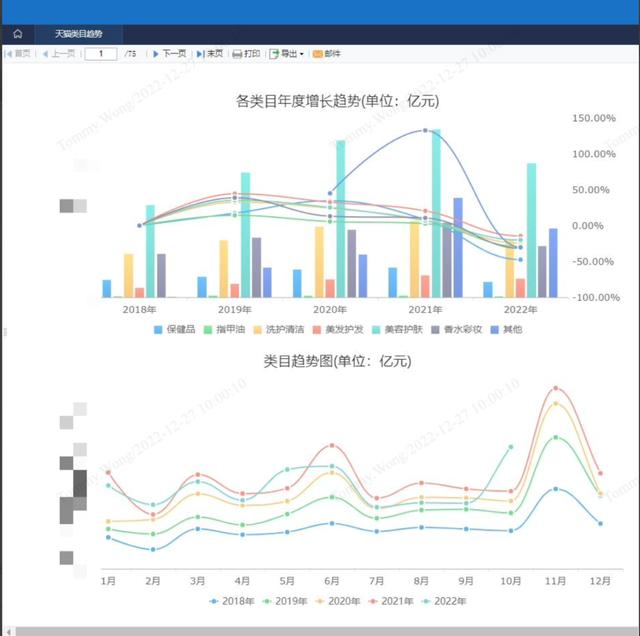The width and height of the screenshot is (640, 636).
Task: Click 下一页 next page button
Action: 169,53
